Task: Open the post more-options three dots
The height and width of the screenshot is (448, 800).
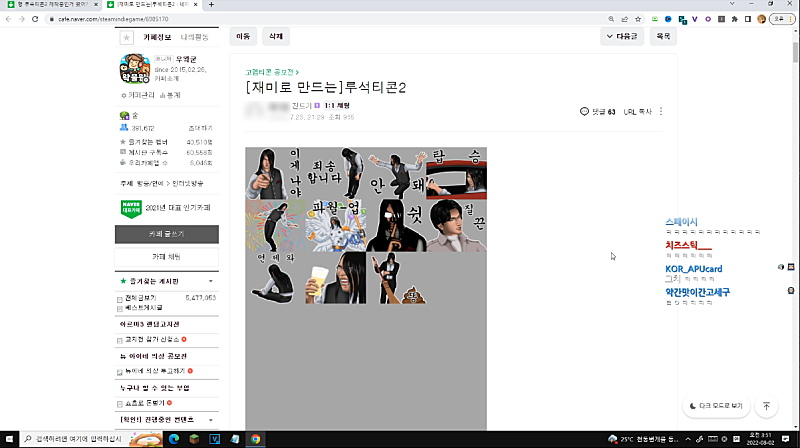Action: [x=661, y=111]
